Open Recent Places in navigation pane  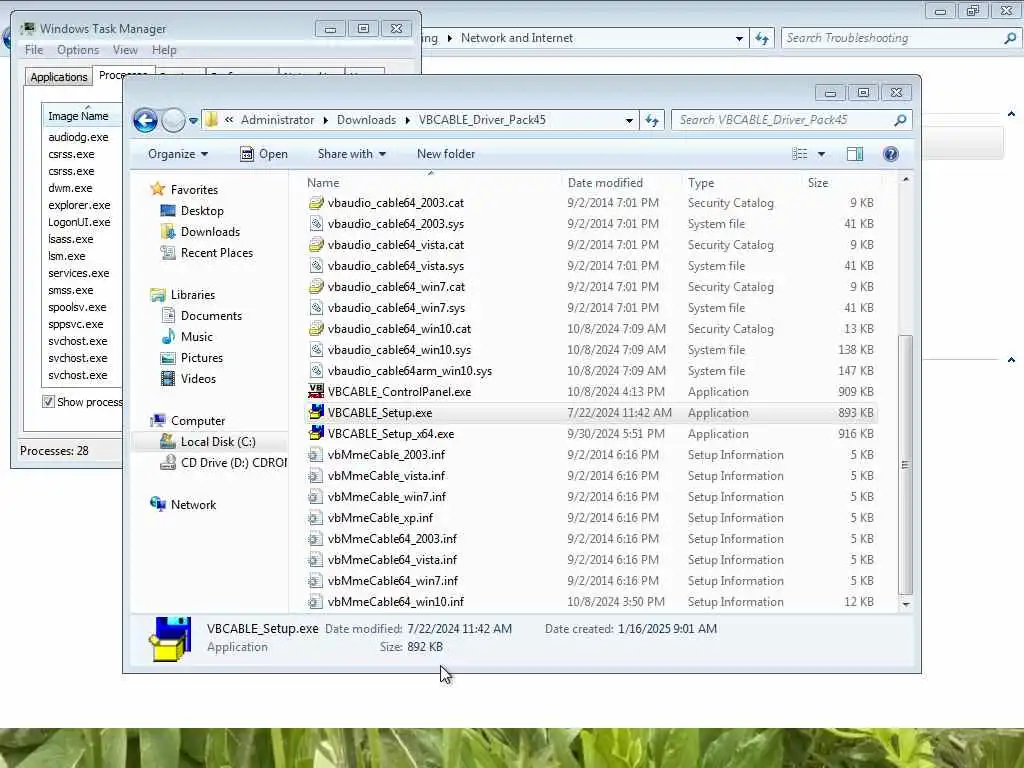[x=216, y=253]
